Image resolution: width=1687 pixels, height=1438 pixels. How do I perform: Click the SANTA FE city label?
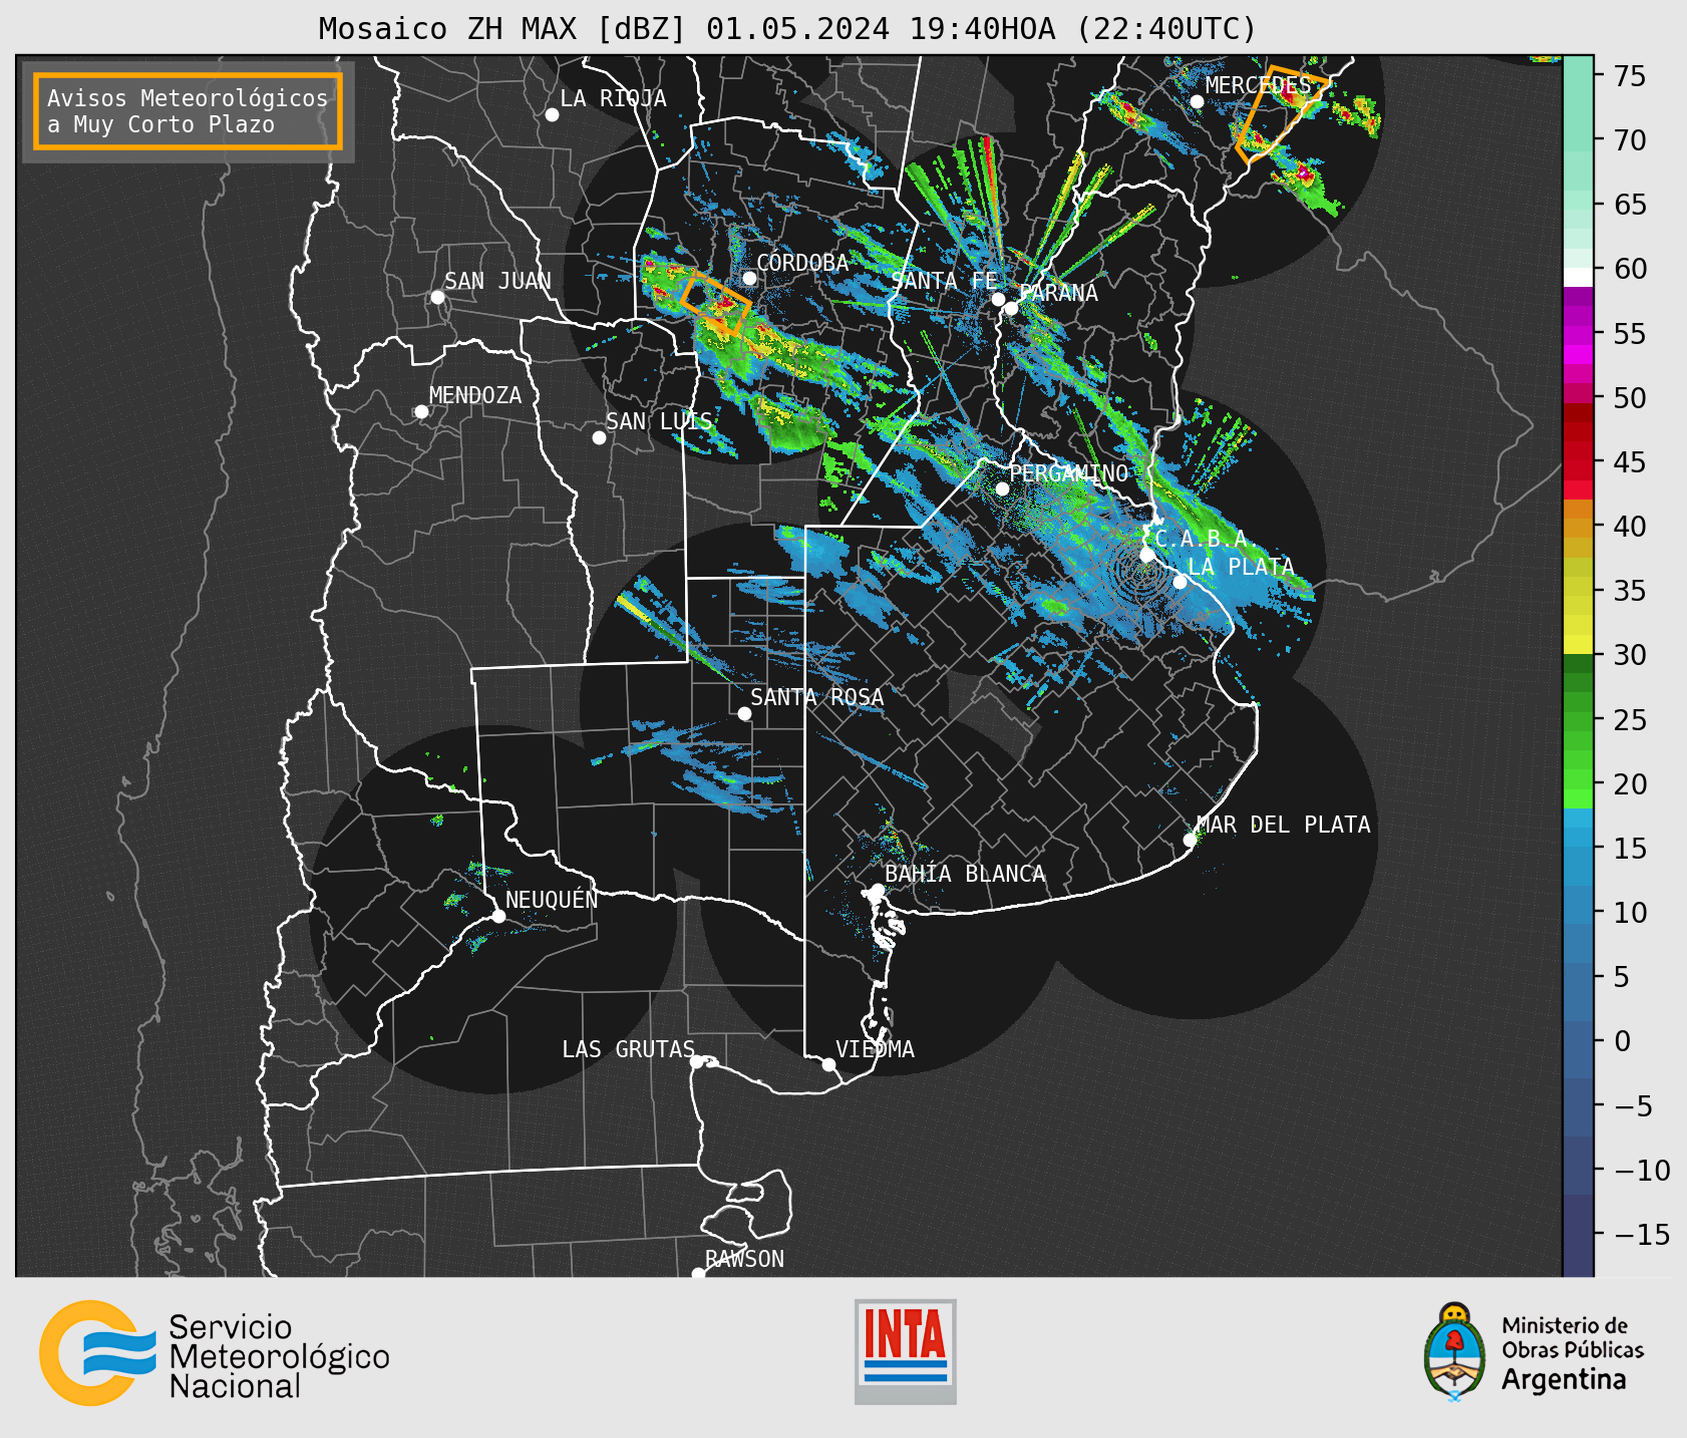tap(944, 281)
